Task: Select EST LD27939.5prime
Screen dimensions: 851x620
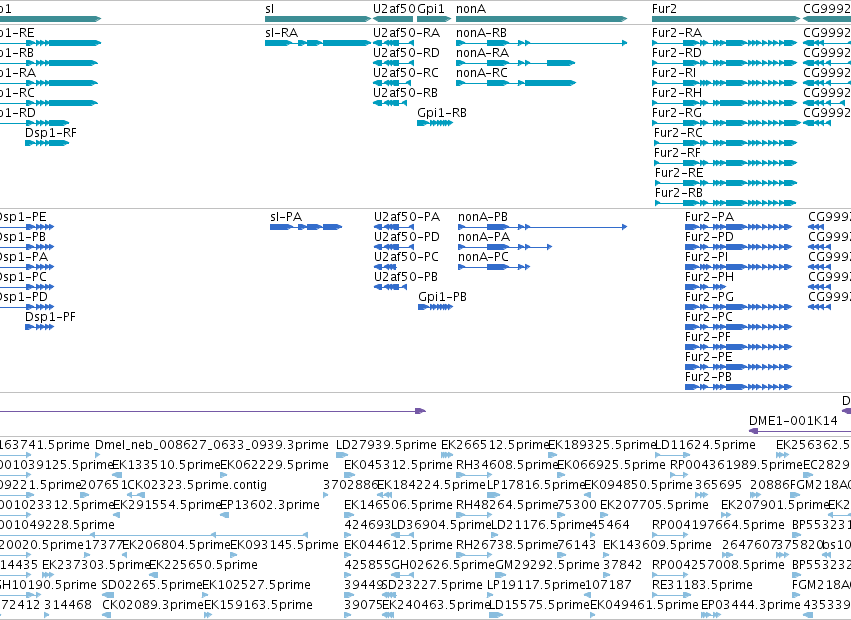Action: [386, 445]
